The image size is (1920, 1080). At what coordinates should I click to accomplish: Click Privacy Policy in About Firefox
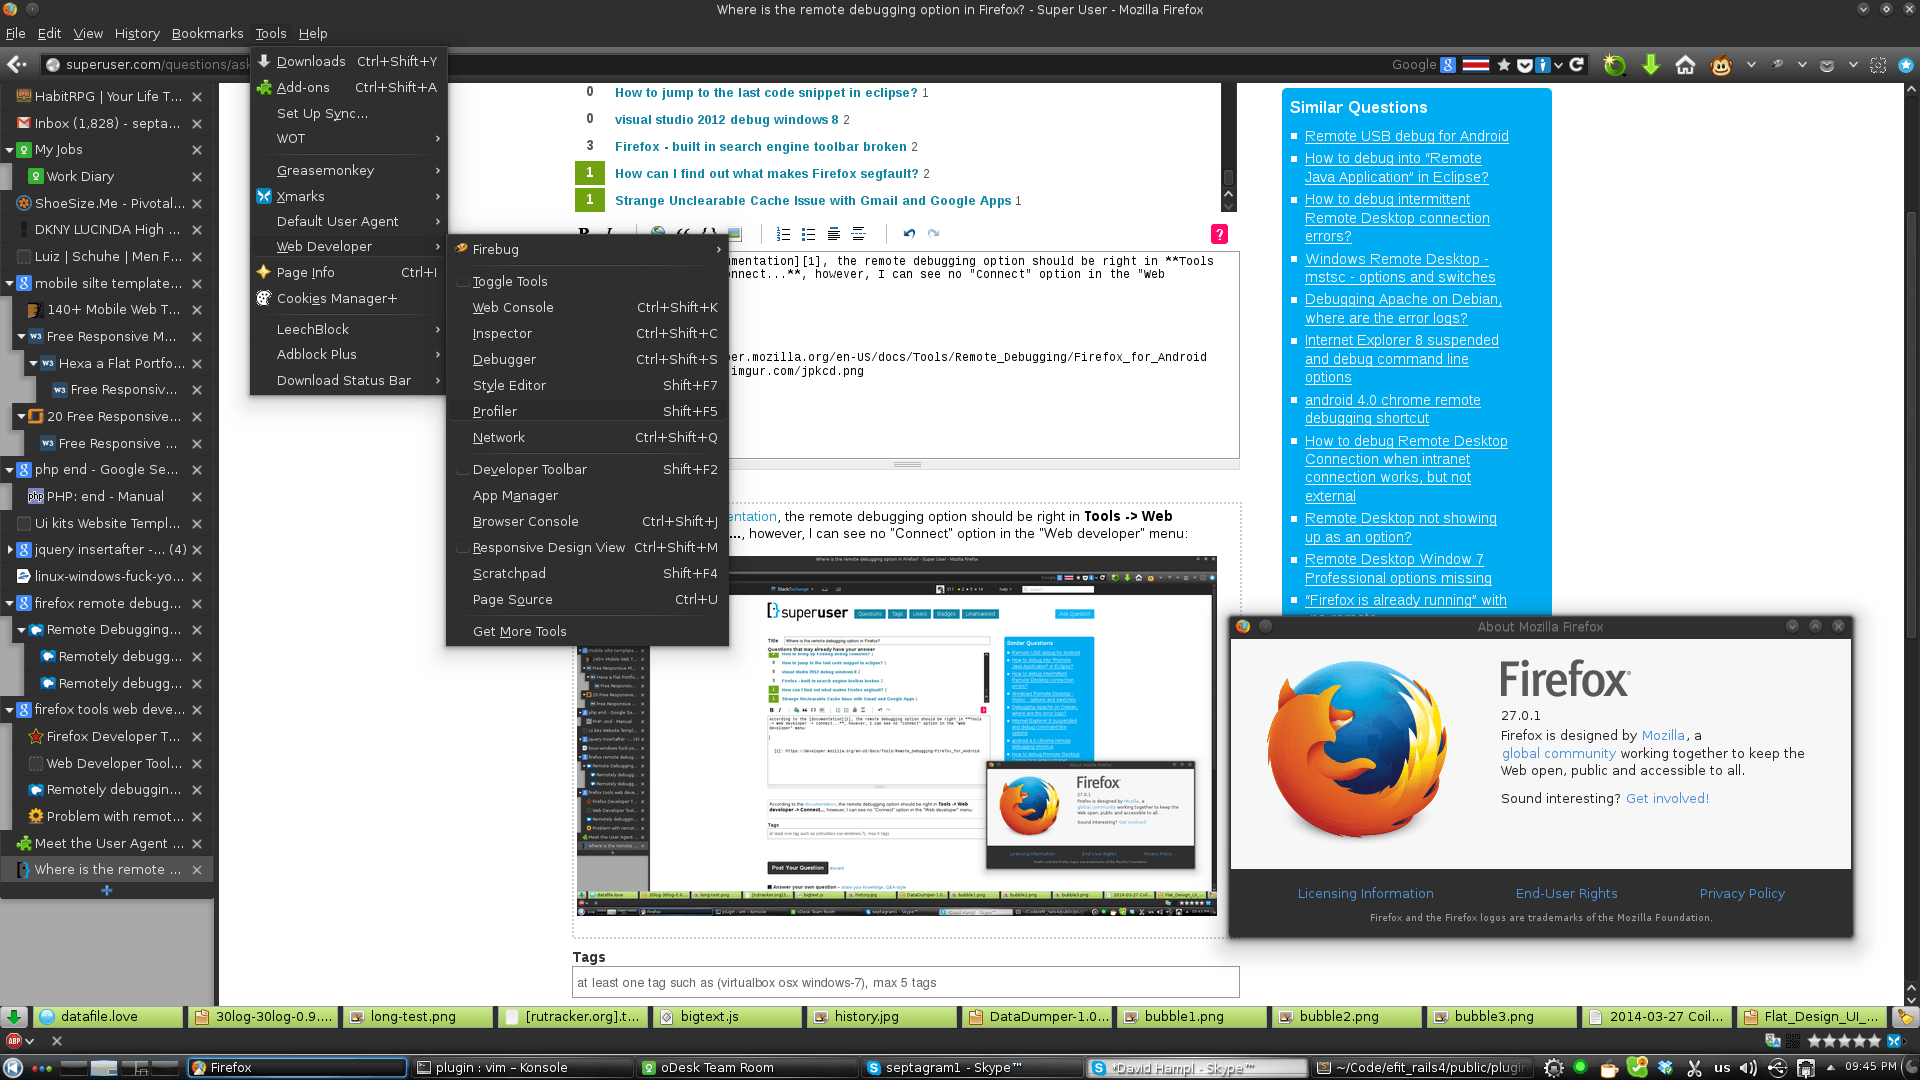(1742, 894)
